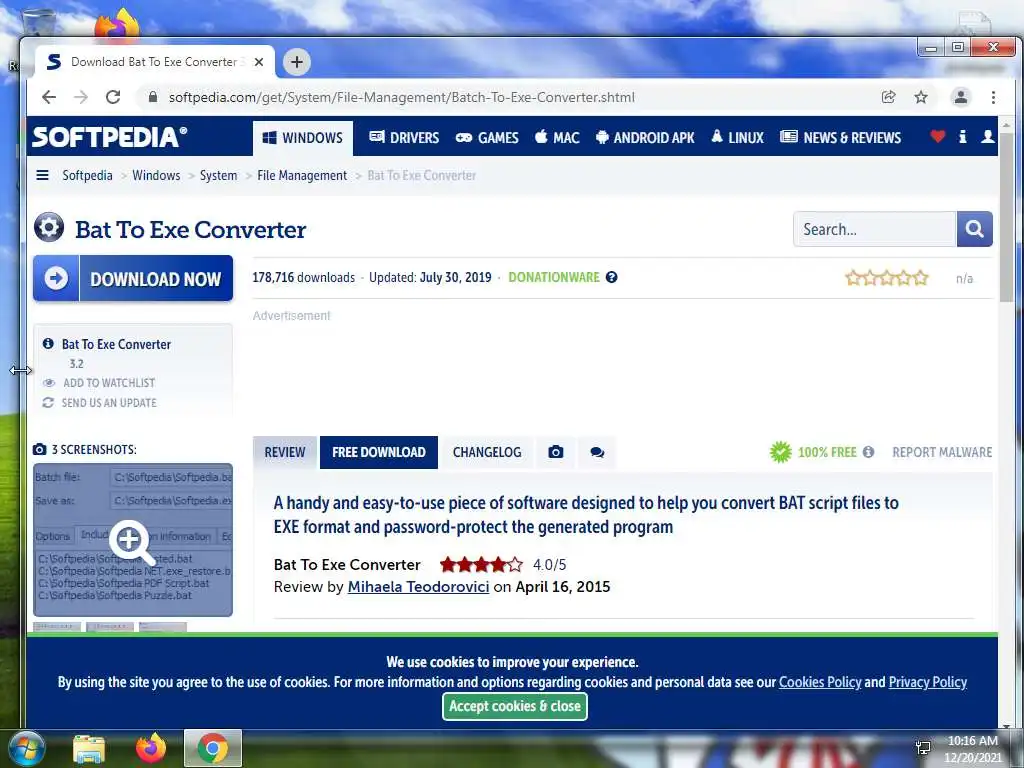Click the DOWNLOAD NOW button
Image resolution: width=1024 pixels, height=768 pixels.
(x=133, y=278)
